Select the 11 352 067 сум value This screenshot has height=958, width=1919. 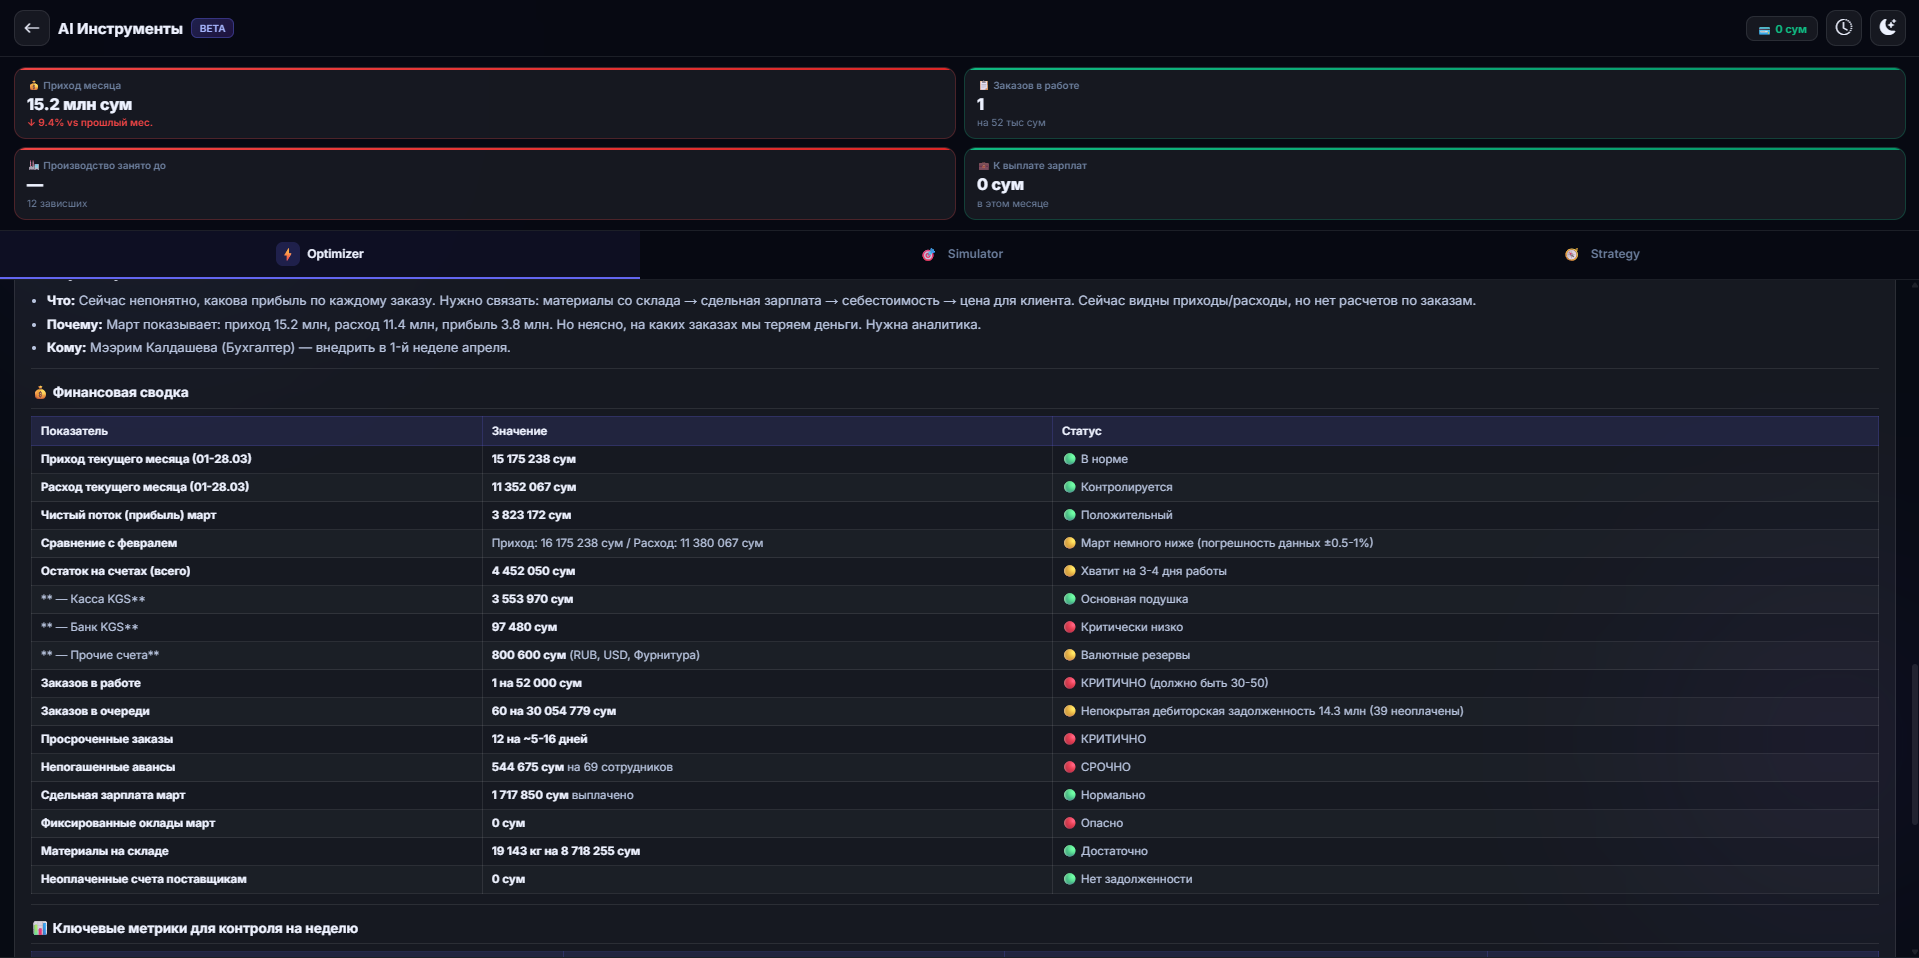(x=533, y=487)
